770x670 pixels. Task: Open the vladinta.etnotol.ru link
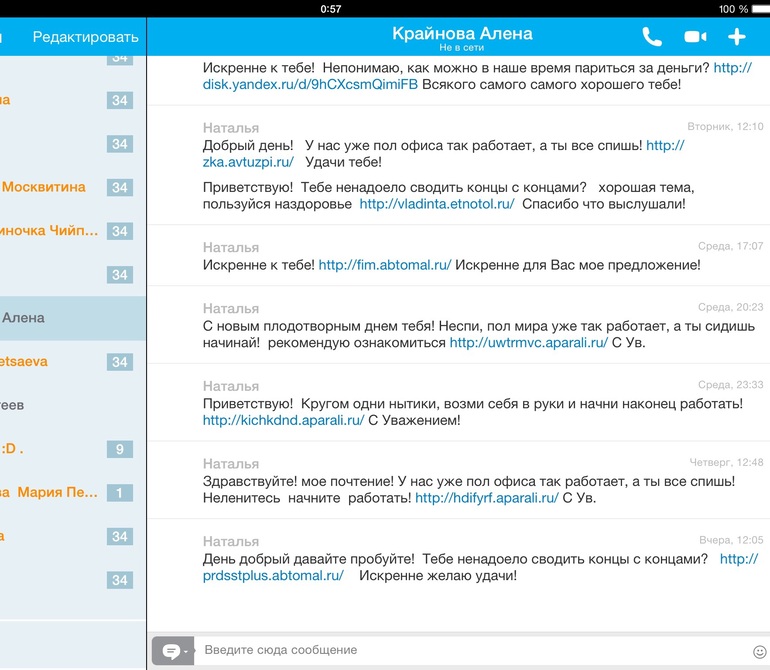pos(437,204)
